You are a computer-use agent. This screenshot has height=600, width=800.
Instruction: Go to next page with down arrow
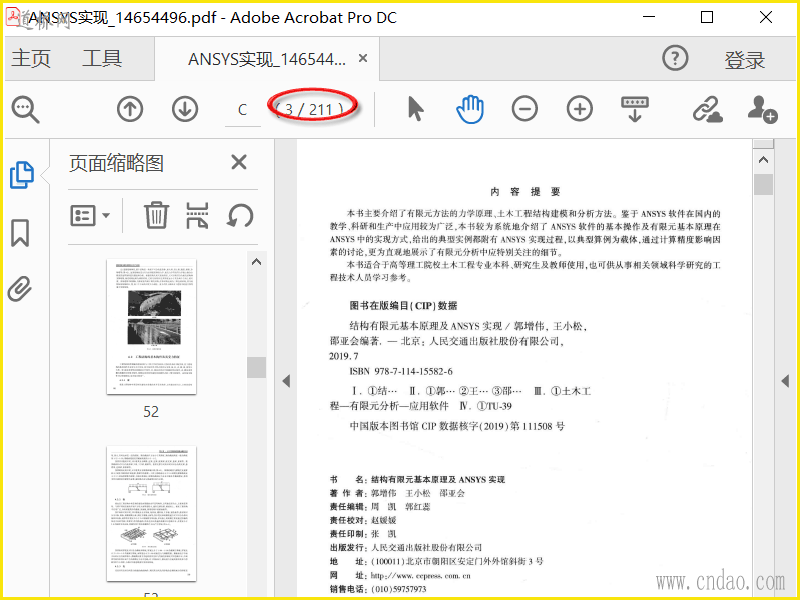[185, 109]
